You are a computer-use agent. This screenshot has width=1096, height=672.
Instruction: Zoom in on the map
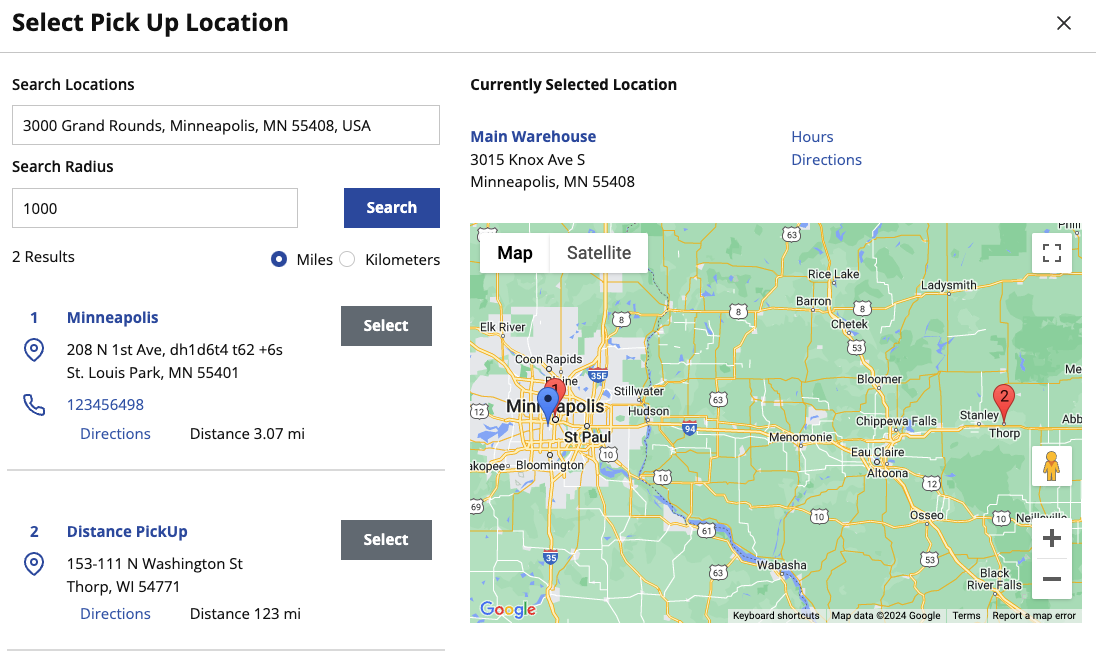point(1051,539)
